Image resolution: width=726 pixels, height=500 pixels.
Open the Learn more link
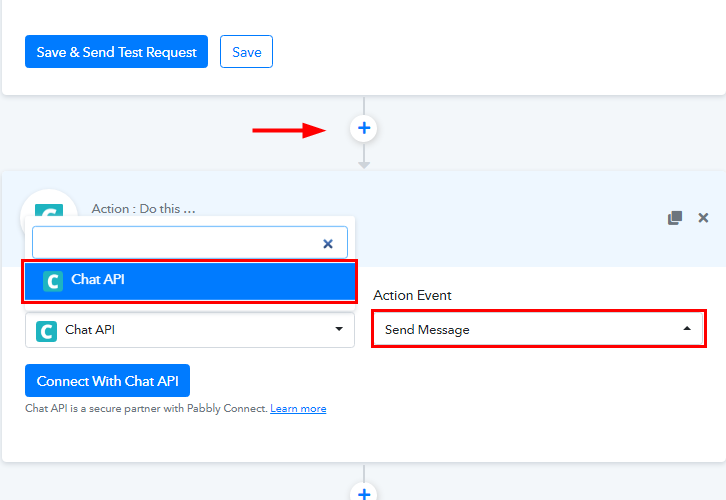click(298, 409)
